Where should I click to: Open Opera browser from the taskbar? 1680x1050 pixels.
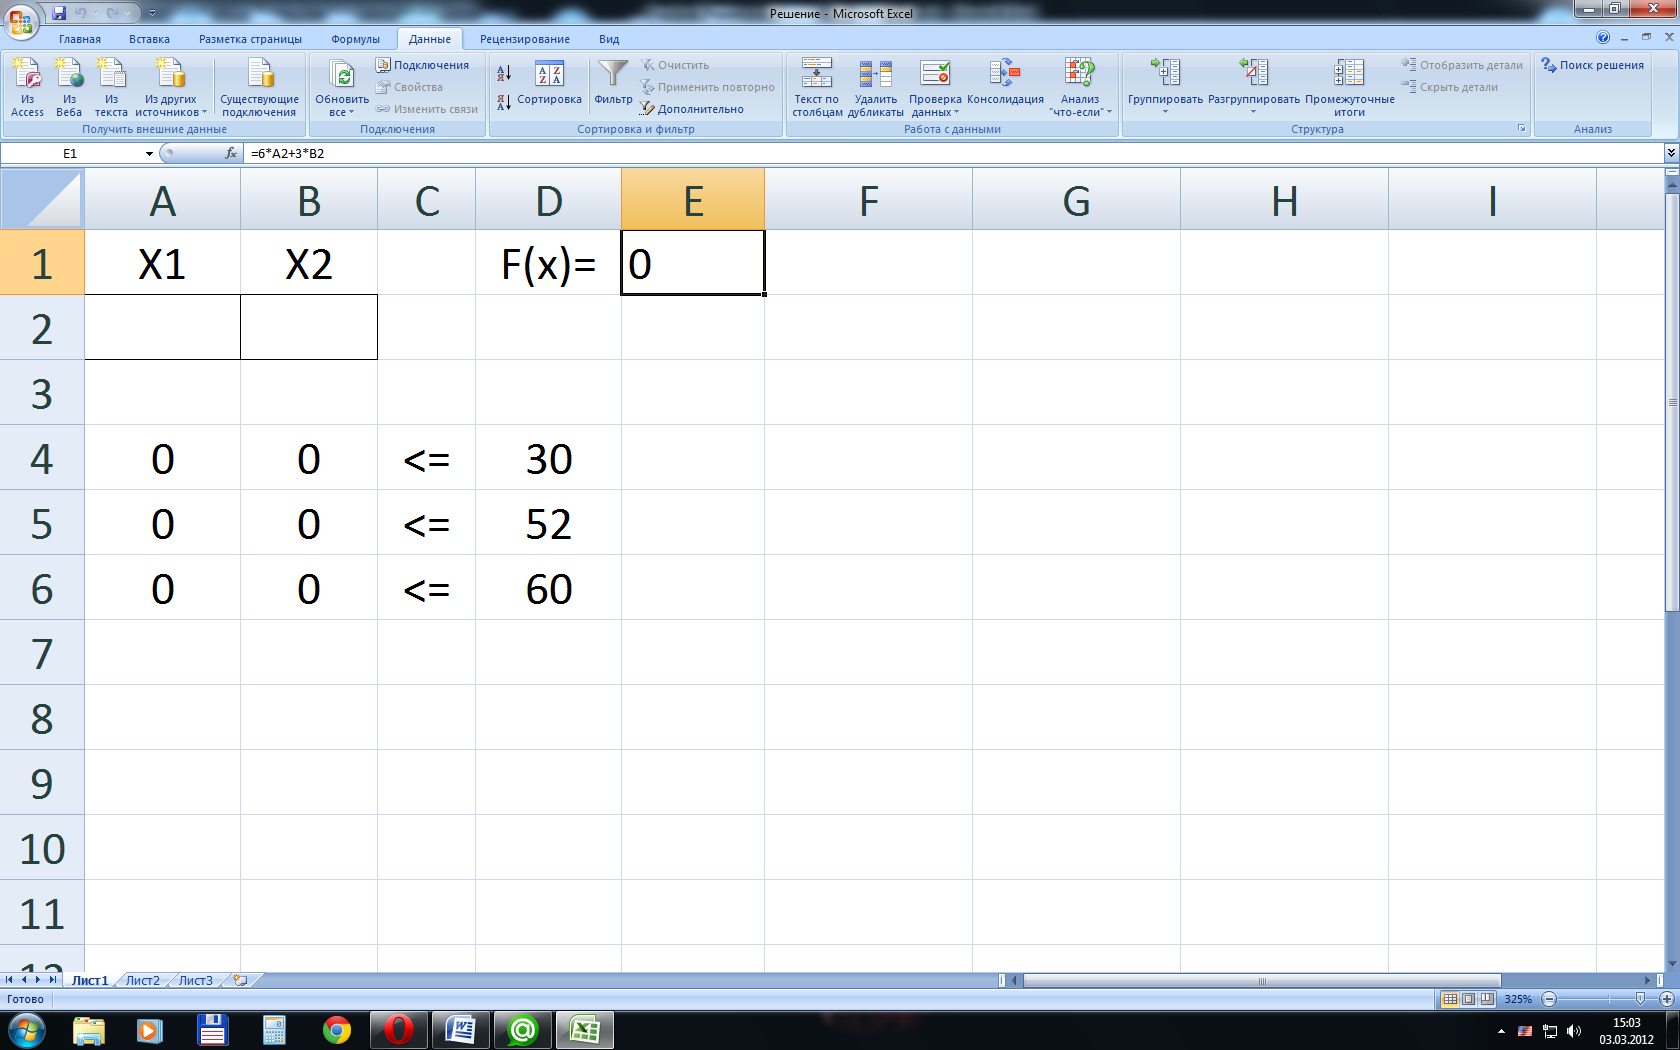point(398,1030)
